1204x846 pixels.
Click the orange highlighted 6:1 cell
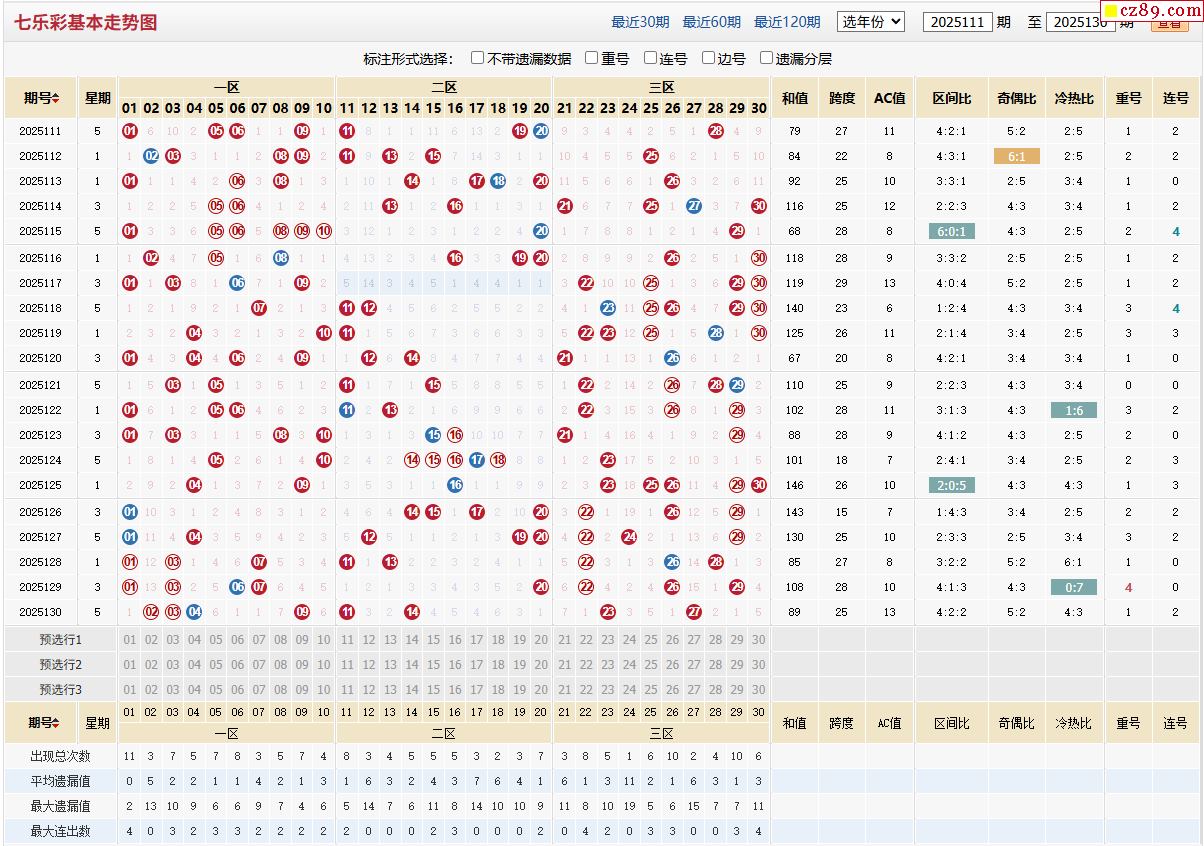pyautogui.click(x=1016, y=156)
